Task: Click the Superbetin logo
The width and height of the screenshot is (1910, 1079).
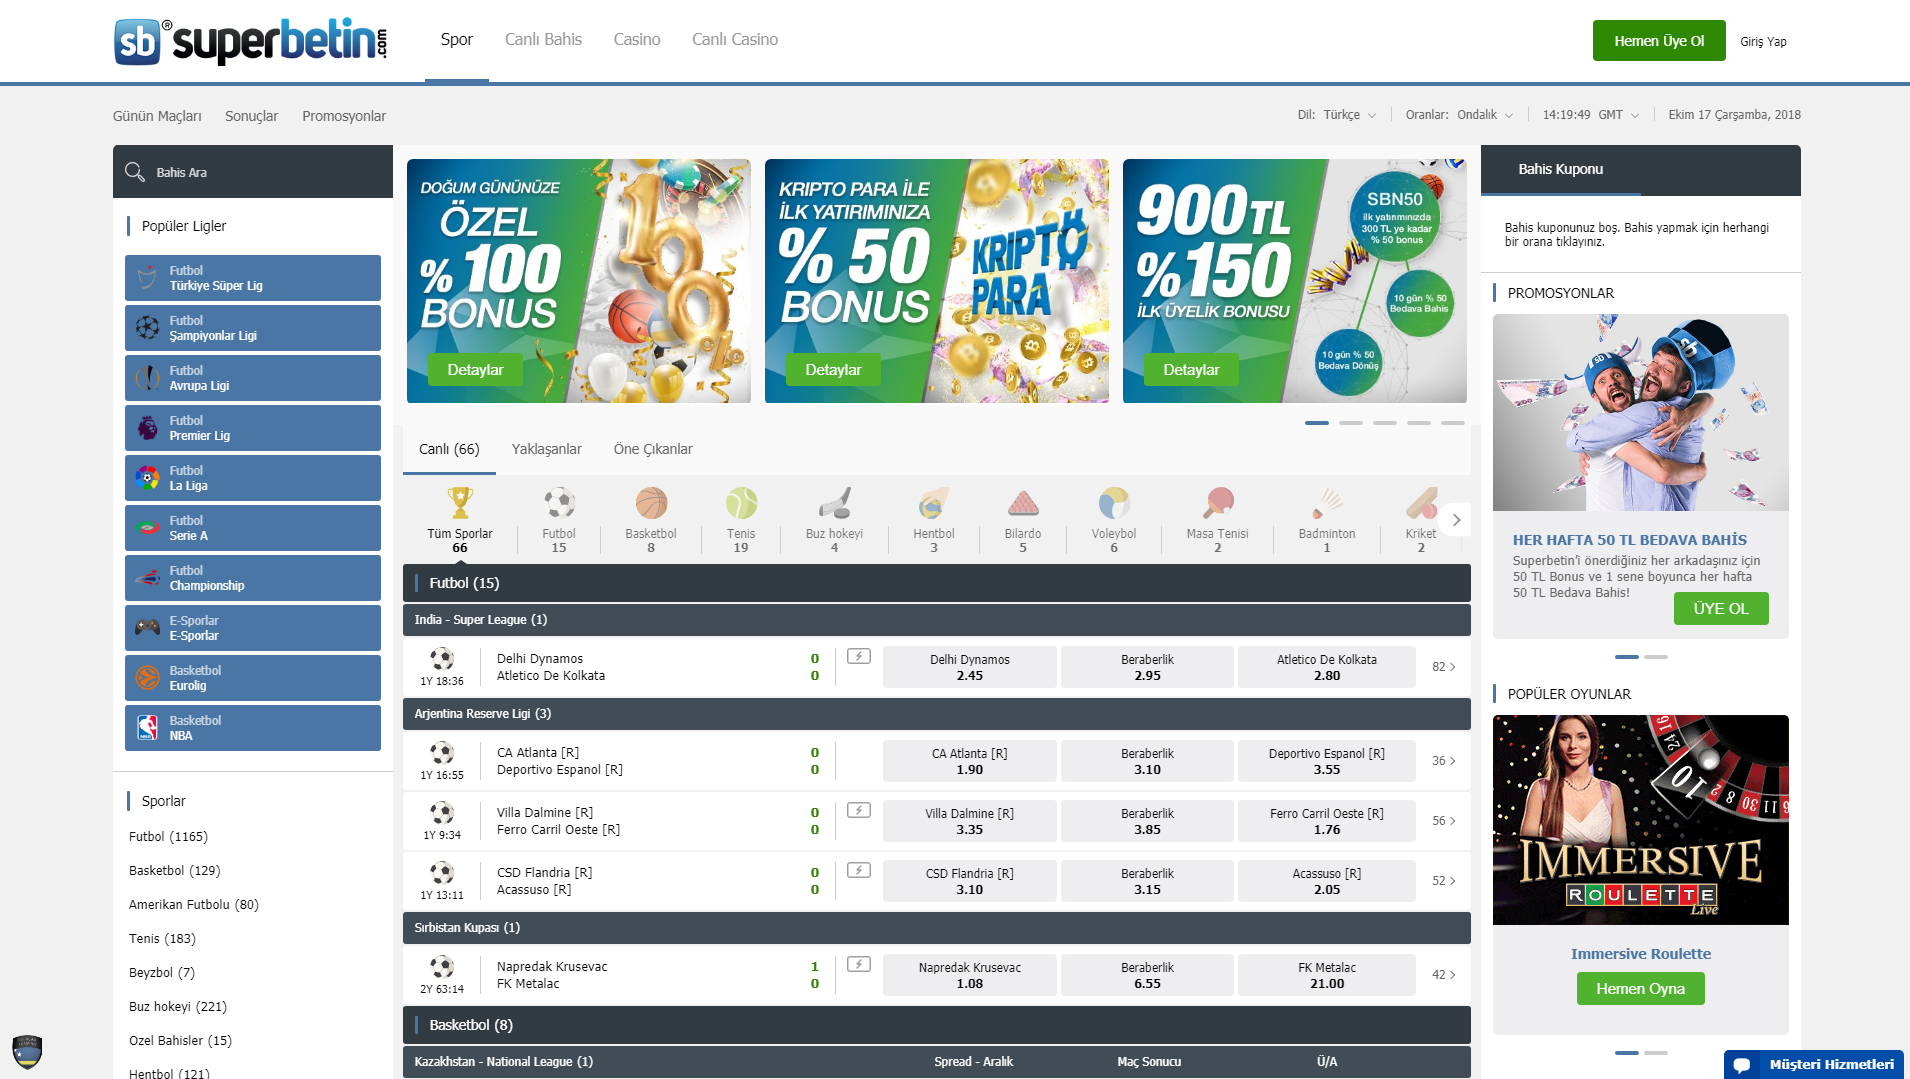Action: tap(250, 41)
